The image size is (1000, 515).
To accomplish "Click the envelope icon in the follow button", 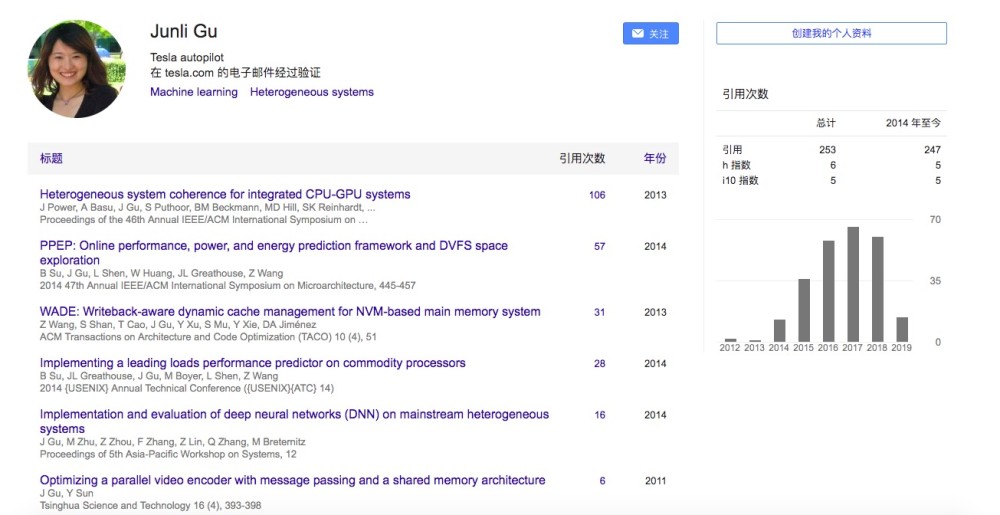I will point(637,34).
